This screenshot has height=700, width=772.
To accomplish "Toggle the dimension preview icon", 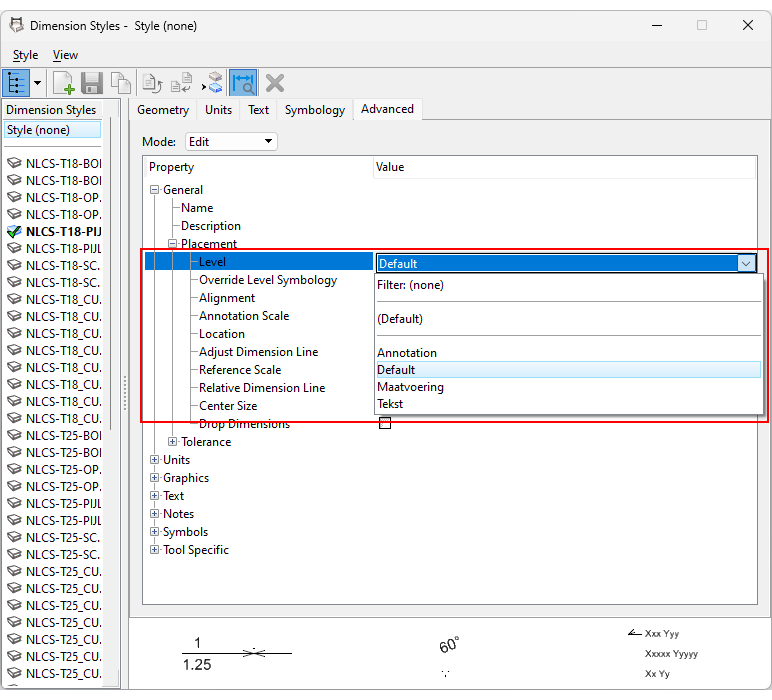I will [243, 83].
